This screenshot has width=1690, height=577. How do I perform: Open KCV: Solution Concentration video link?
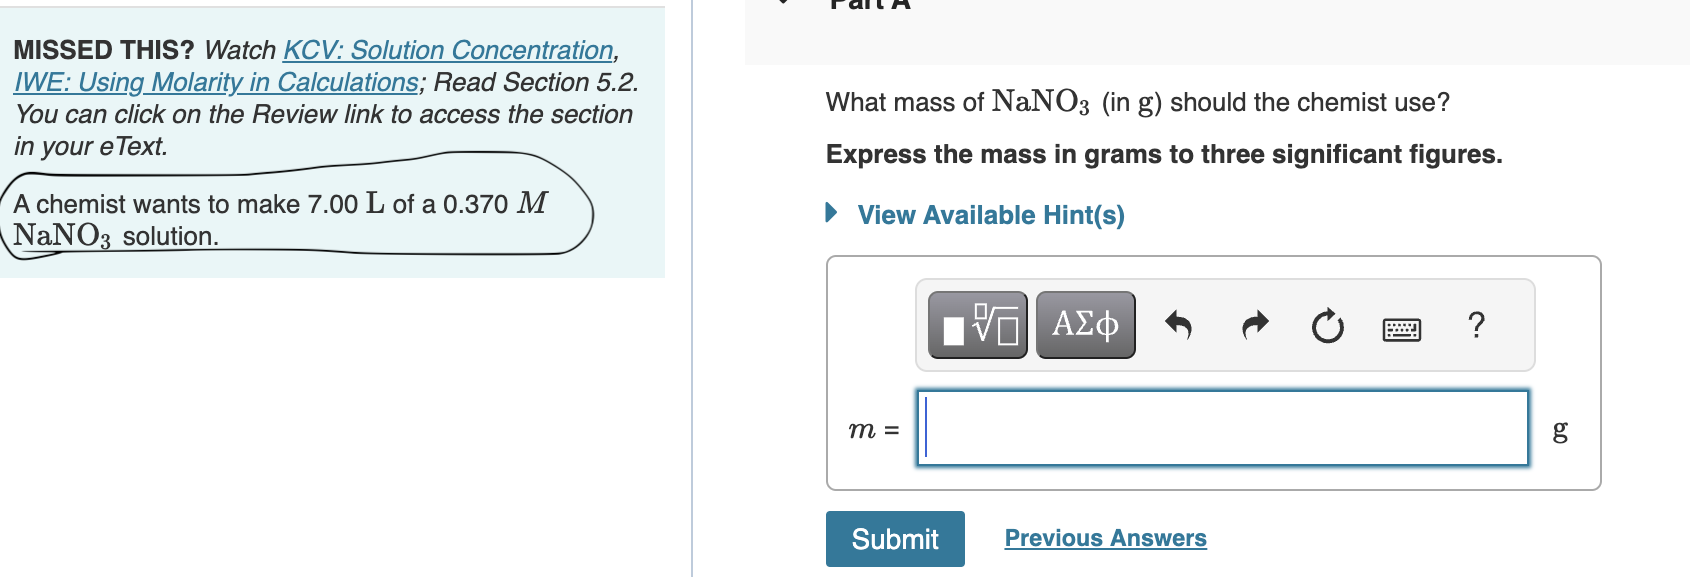coord(448,49)
